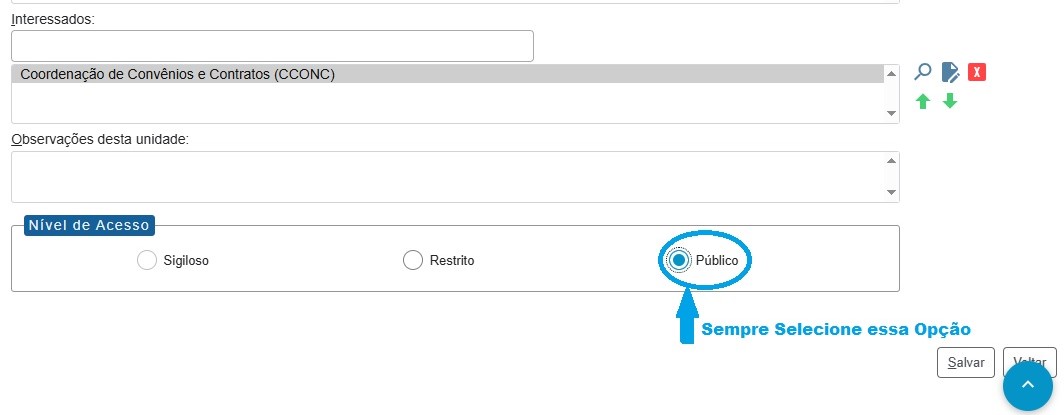Move selected Interessado up with green arrow
The width and height of the screenshot is (1064, 415).
click(924, 101)
